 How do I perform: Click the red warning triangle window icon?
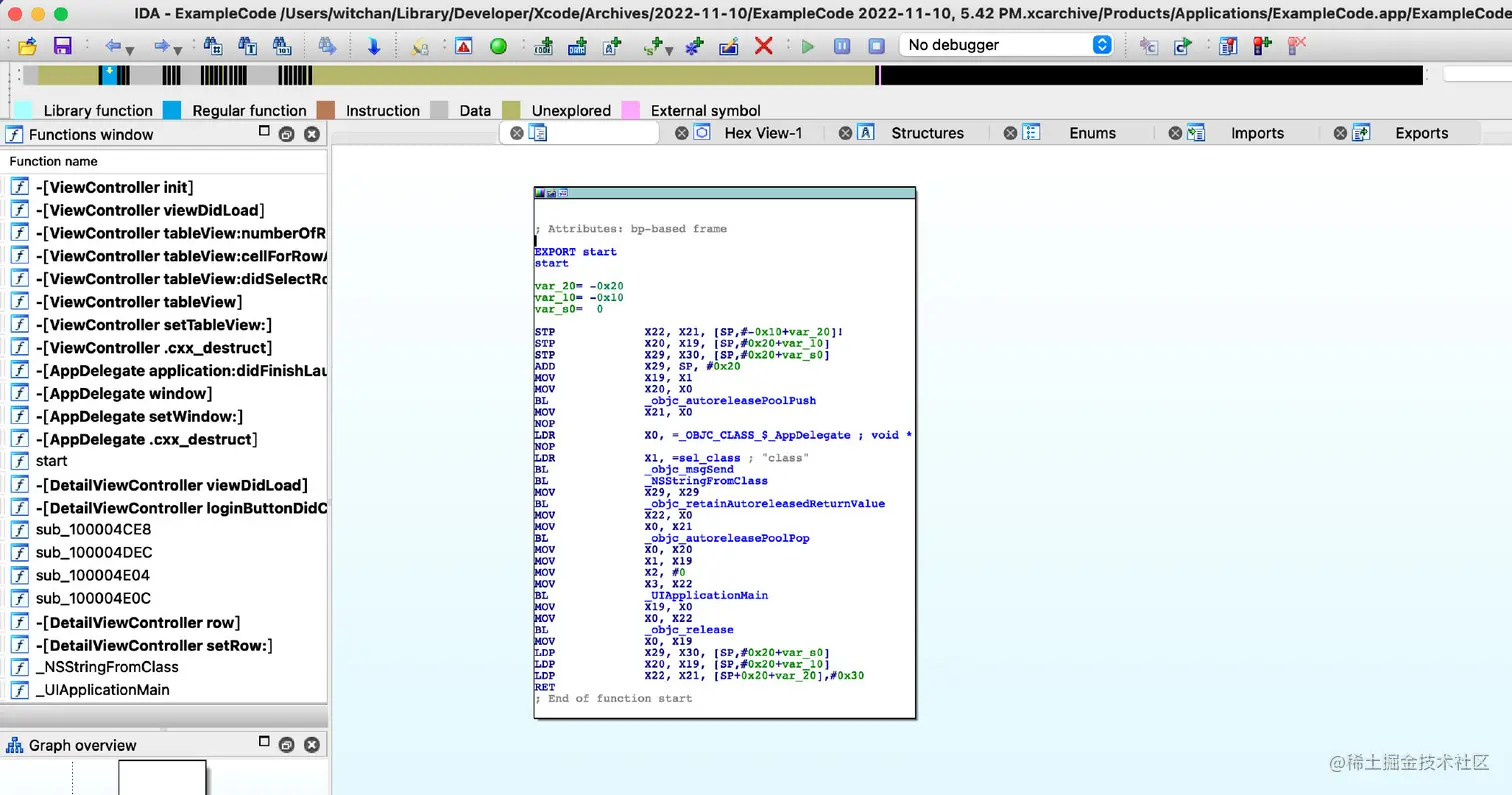(463, 46)
